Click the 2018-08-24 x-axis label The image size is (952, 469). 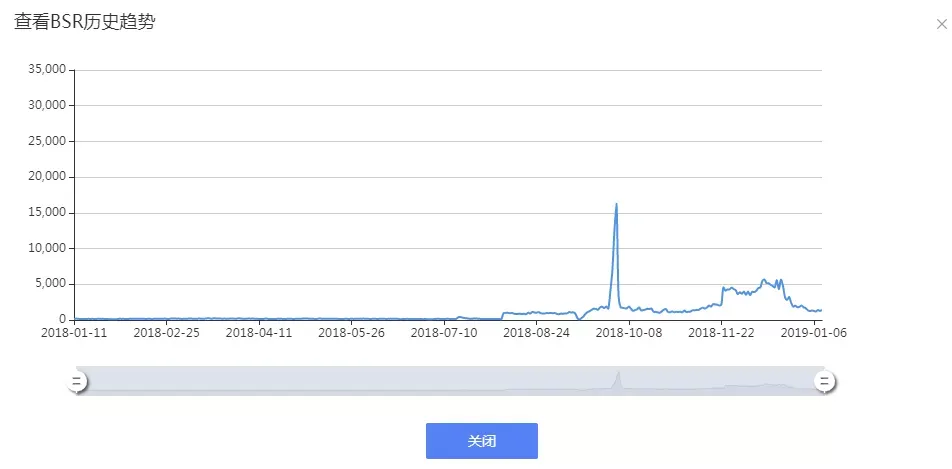(536, 335)
